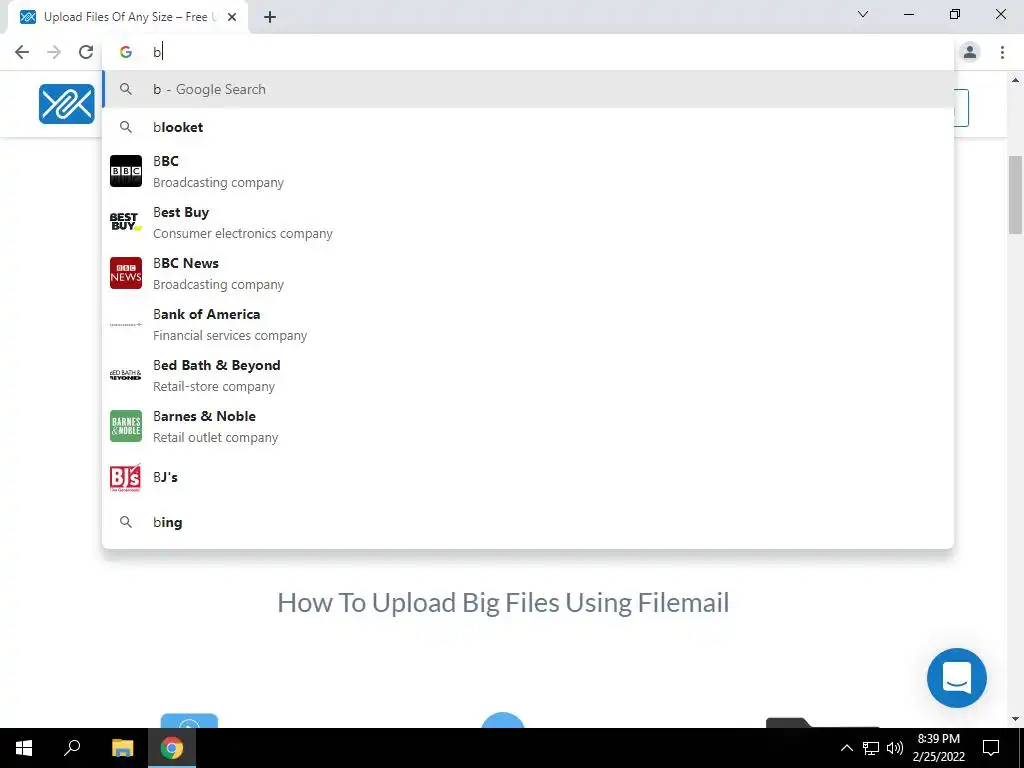The width and height of the screenshot is (1024, 768).
Task: Click the browser forward arrow
Action: [54, 52]
